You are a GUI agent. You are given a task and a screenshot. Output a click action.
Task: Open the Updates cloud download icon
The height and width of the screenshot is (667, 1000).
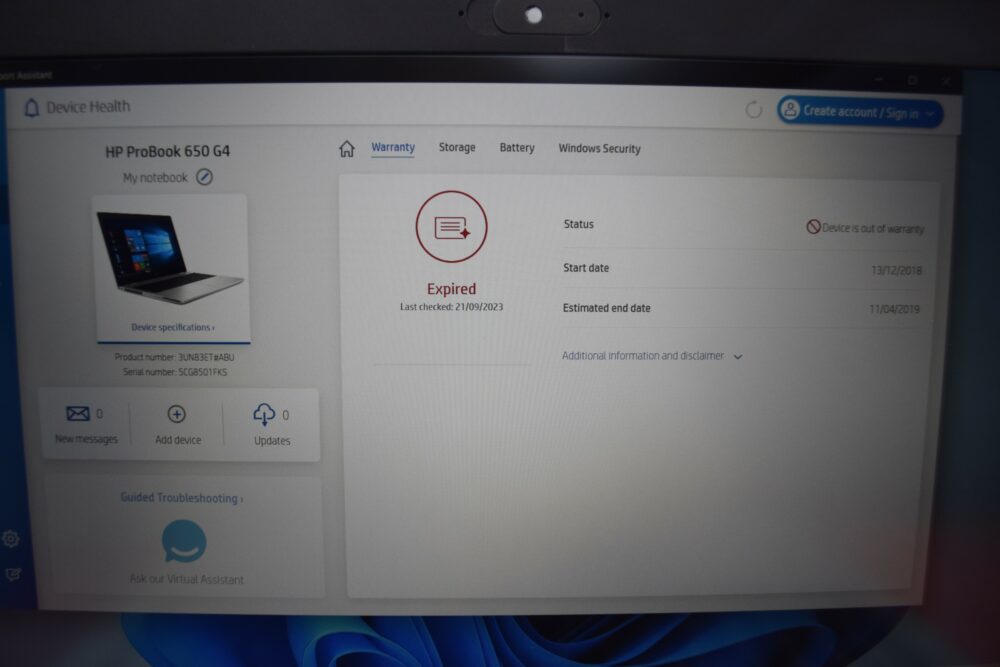click(264, 414)
